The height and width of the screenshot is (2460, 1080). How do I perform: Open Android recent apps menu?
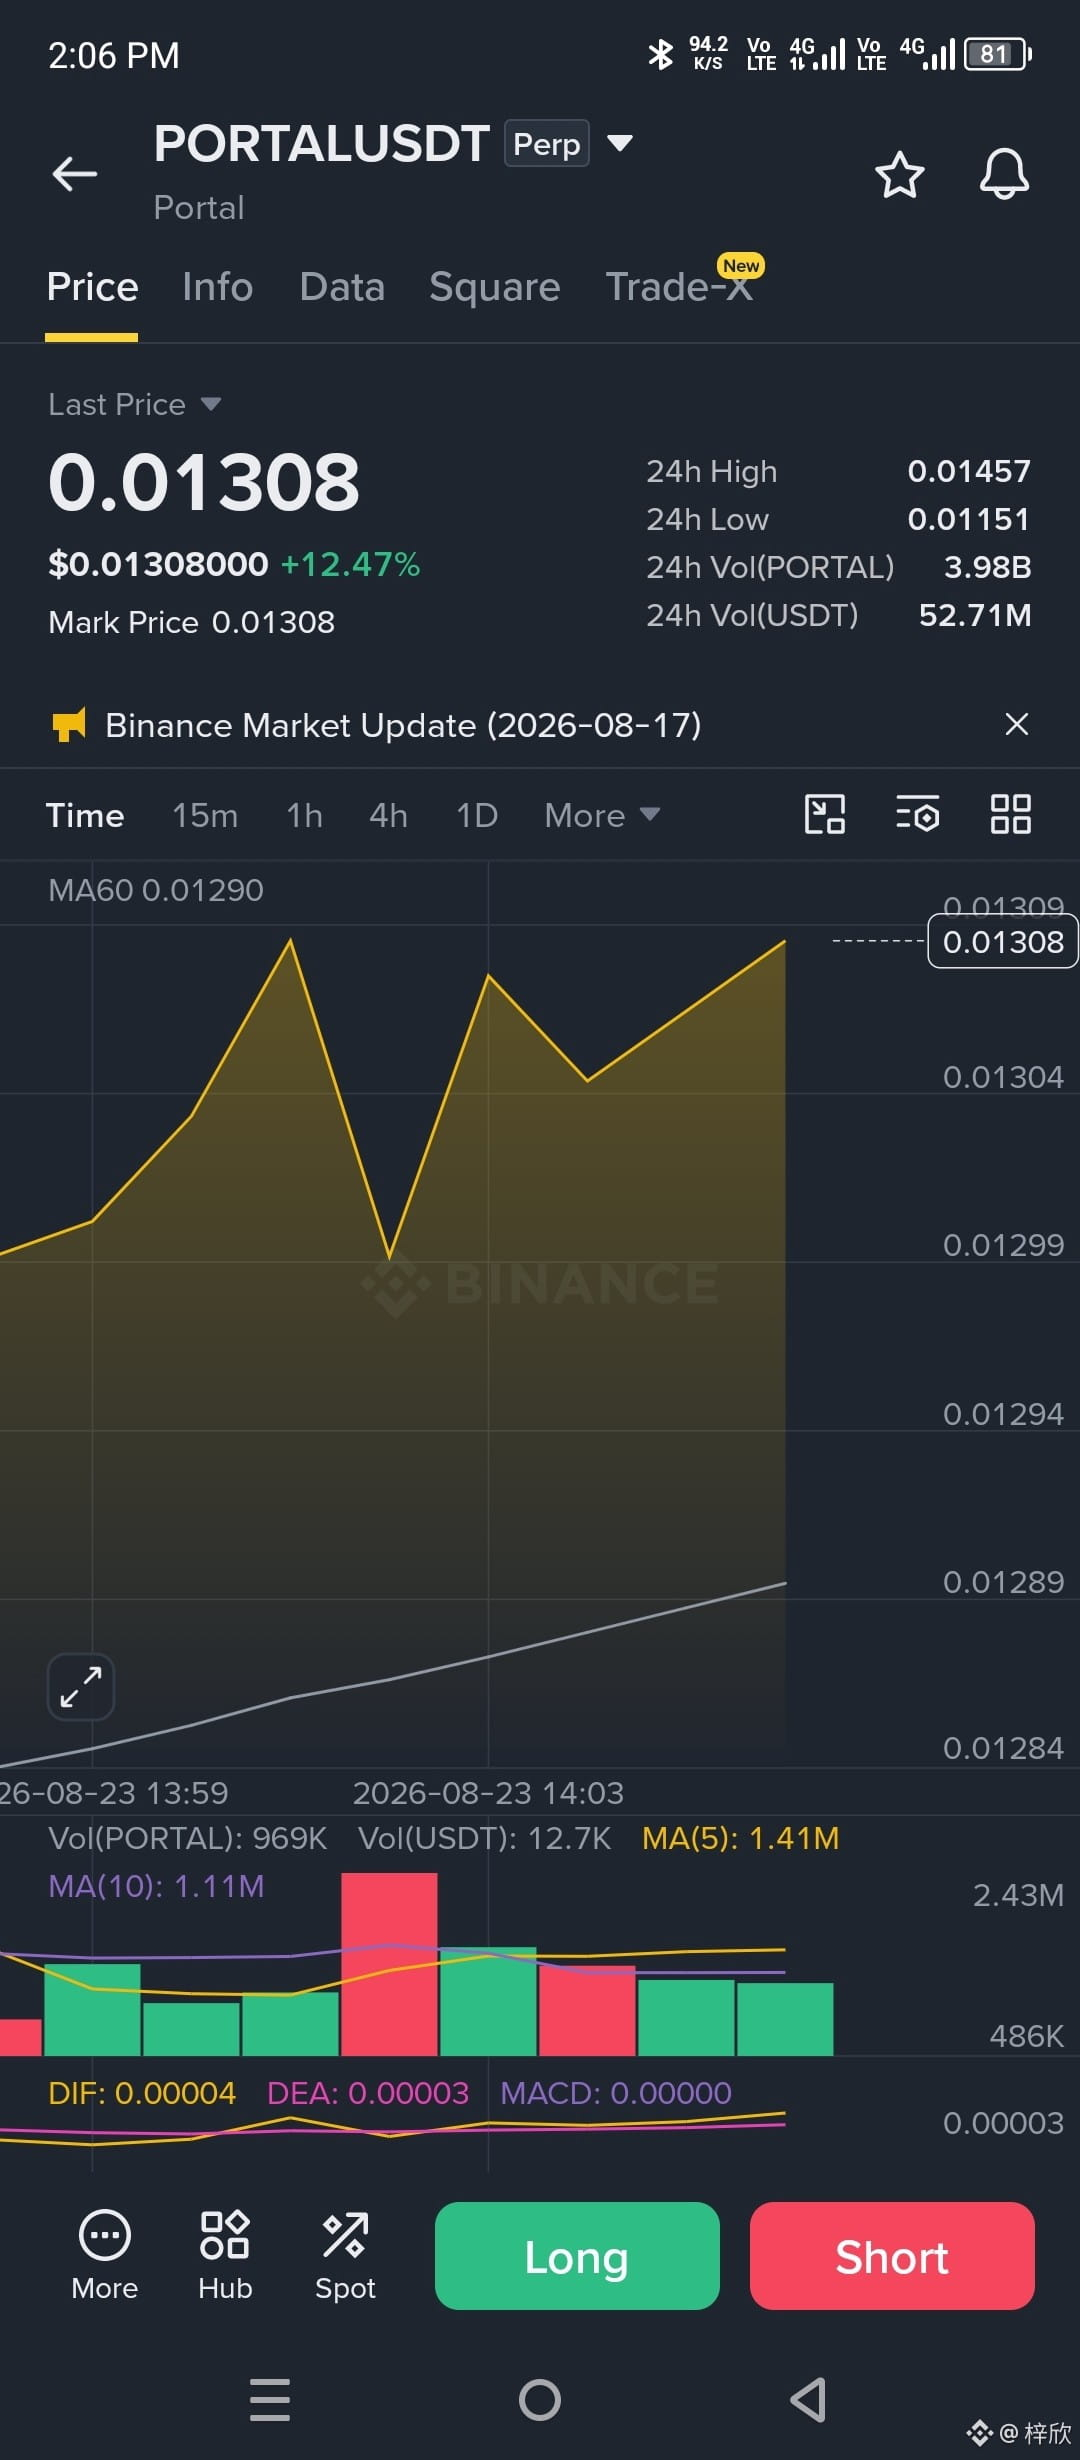coord(270,2400)
